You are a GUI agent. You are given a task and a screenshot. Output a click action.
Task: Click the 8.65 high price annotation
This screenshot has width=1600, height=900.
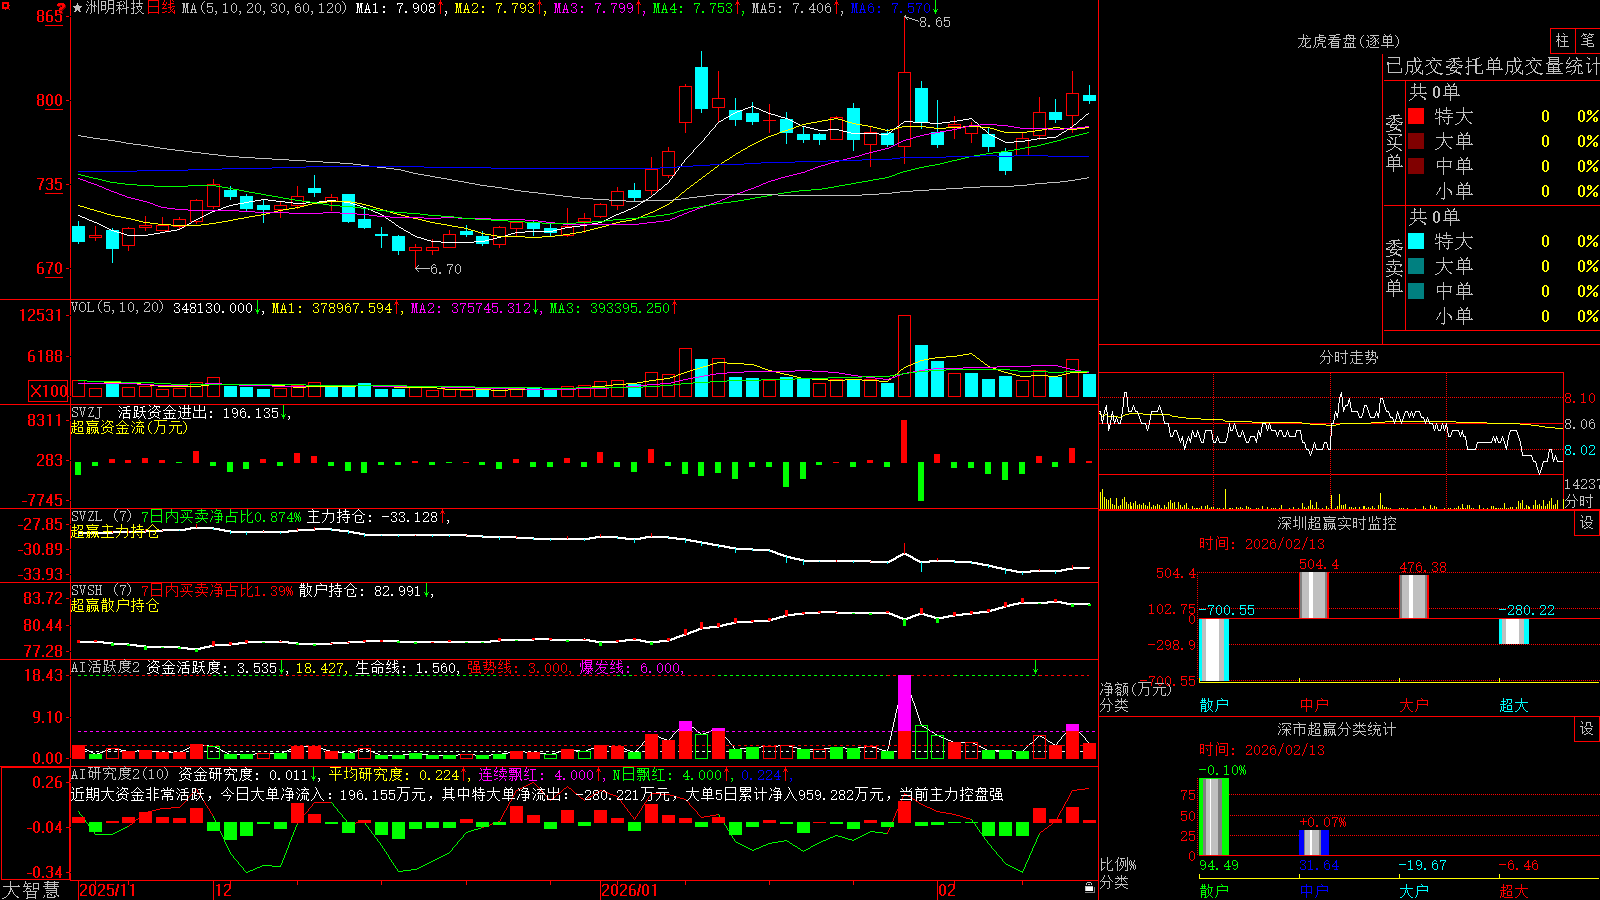pyautogui.click(x=935, y=22)
